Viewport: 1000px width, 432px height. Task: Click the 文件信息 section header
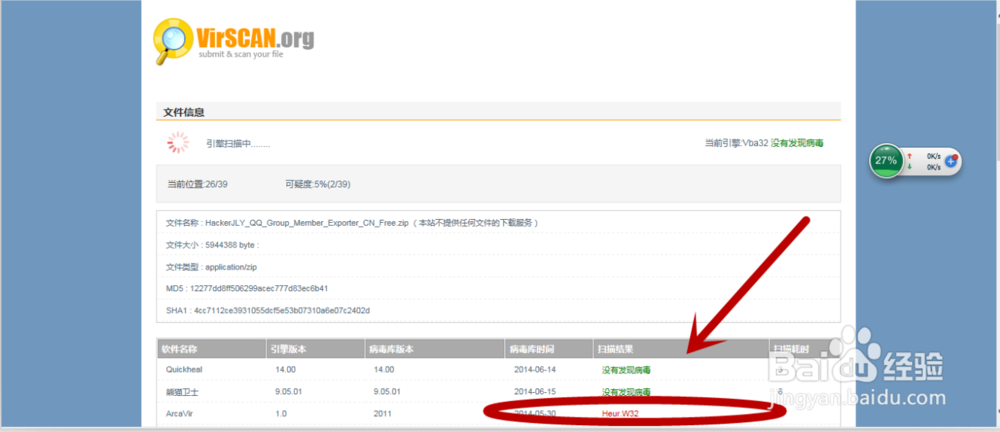coord(184,112)
